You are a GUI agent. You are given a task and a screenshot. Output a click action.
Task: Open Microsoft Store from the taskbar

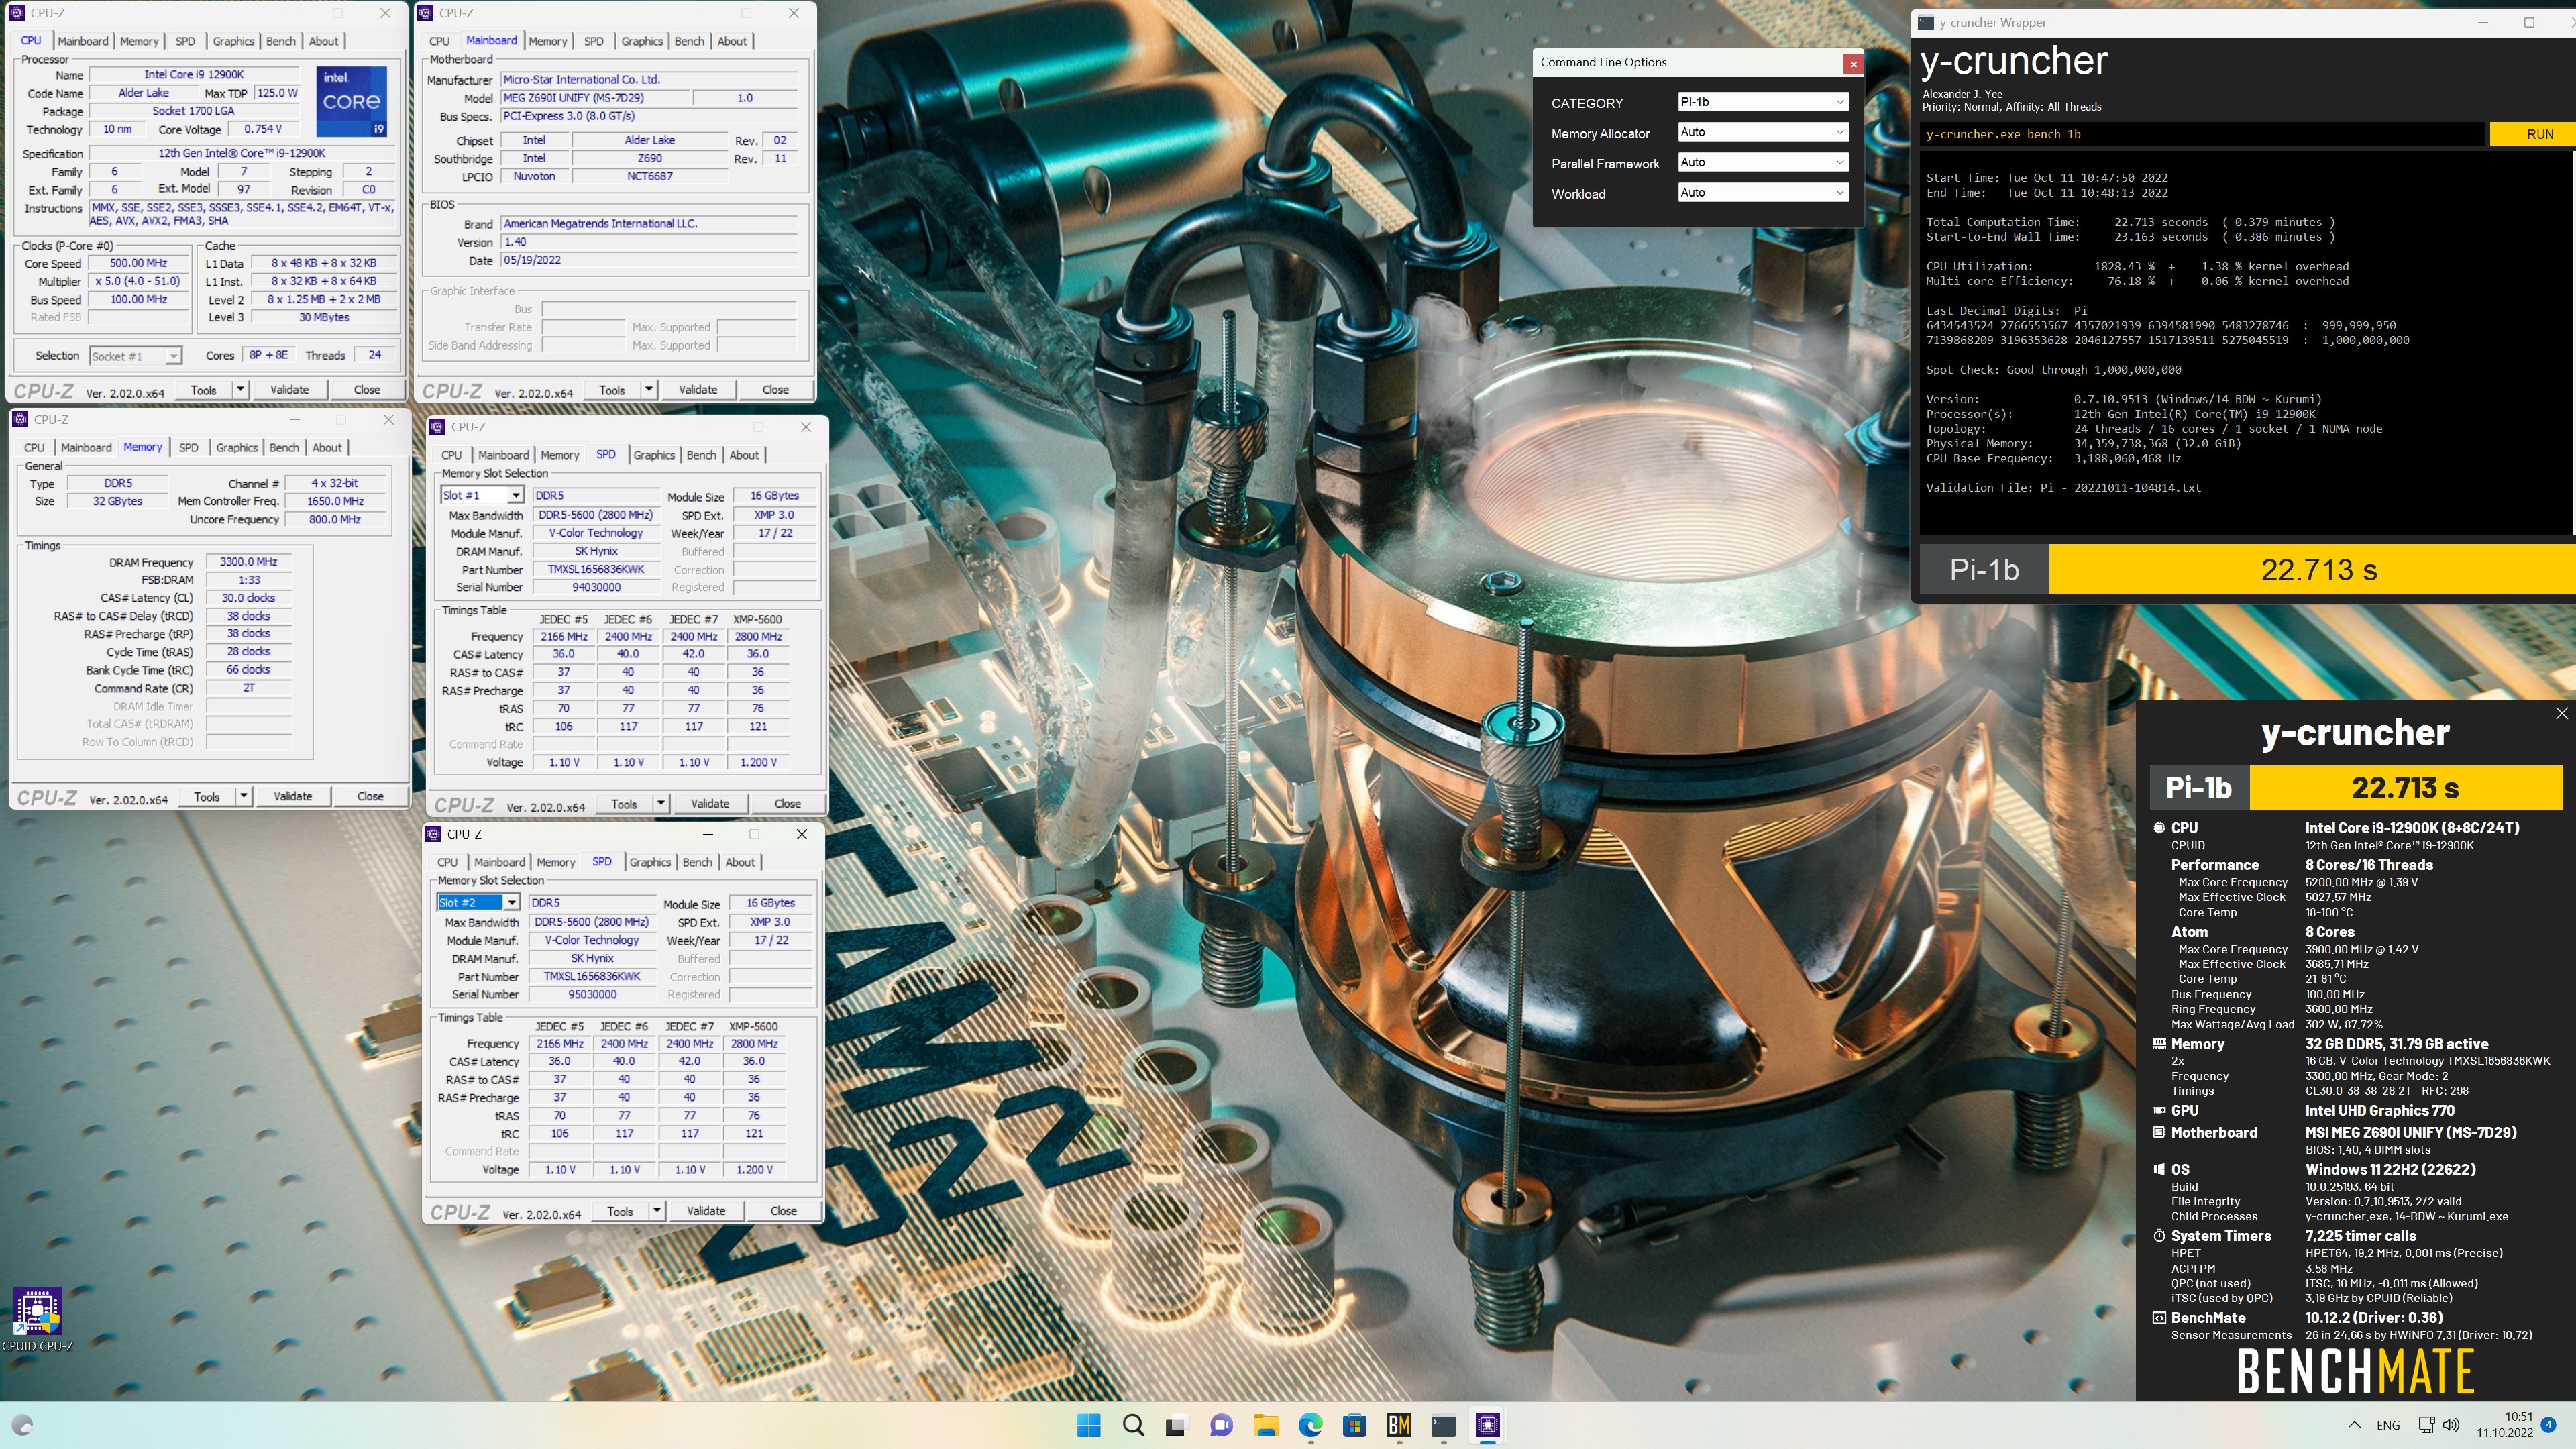[x=1354, y=1425]
